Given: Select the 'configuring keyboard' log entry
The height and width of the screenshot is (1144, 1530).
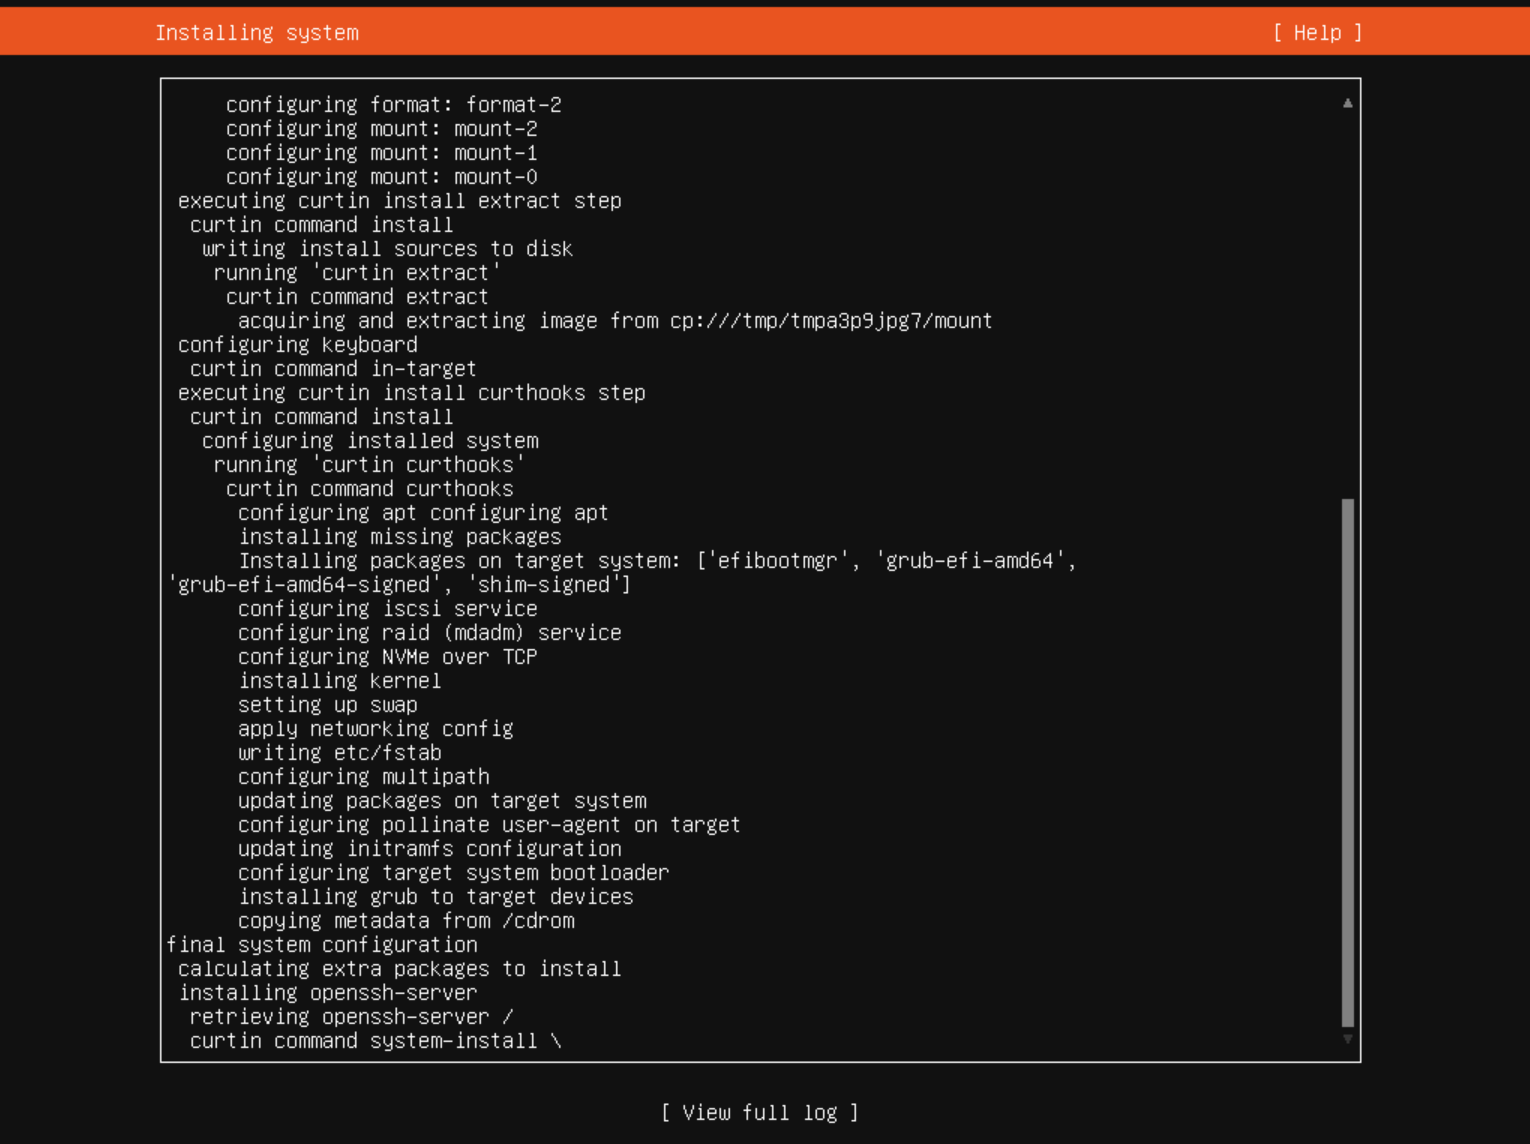Looking at the screenshot, I should coord(297,345).
